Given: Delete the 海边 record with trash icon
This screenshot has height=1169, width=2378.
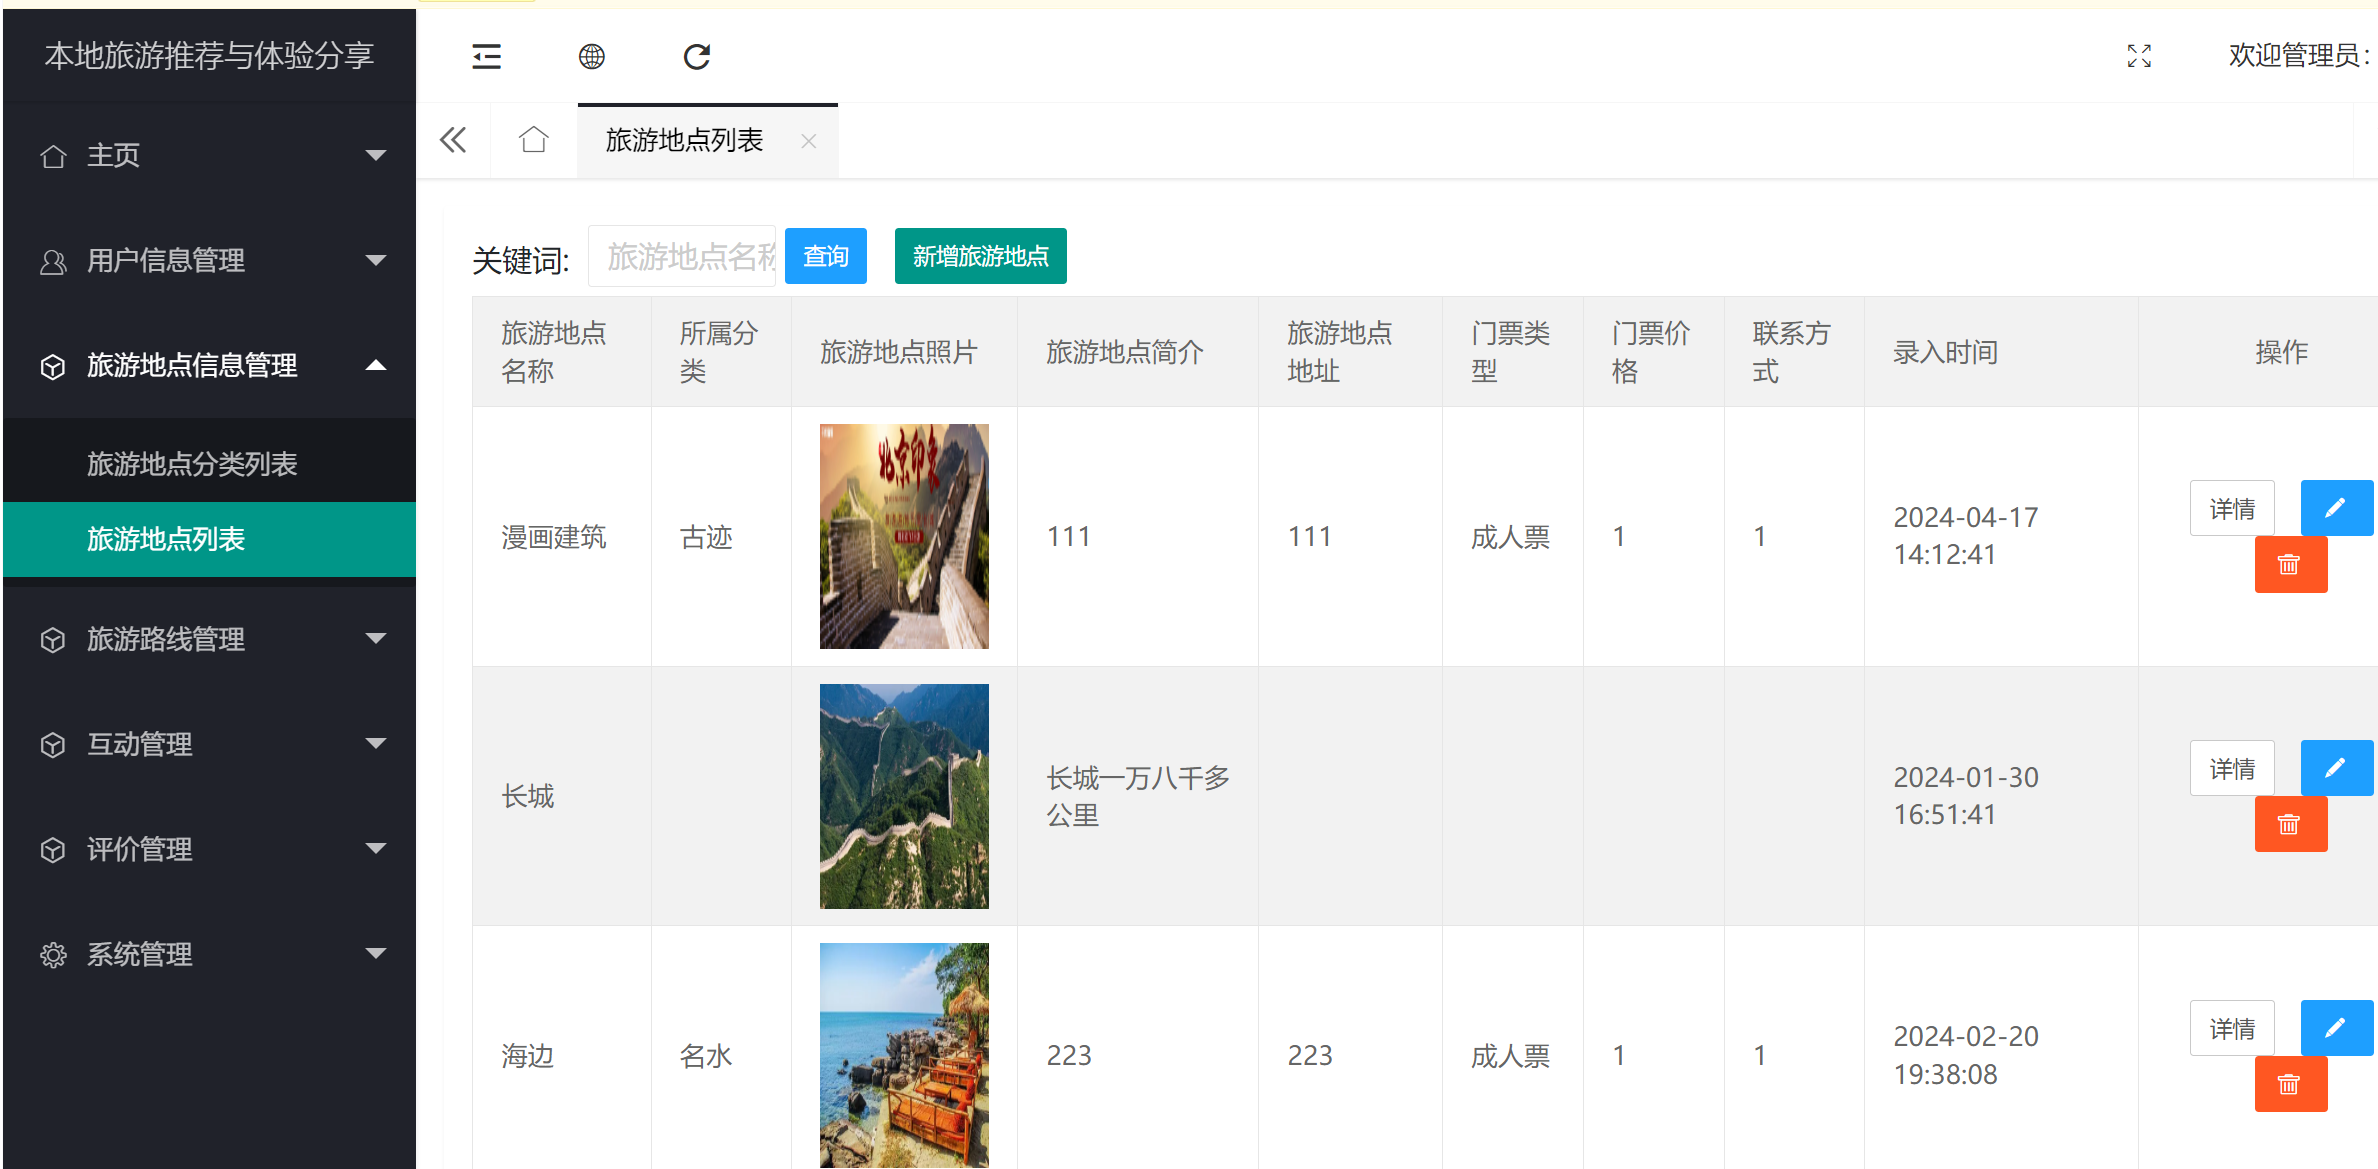Looking at the screenshot, I should pos(2291,1083).
